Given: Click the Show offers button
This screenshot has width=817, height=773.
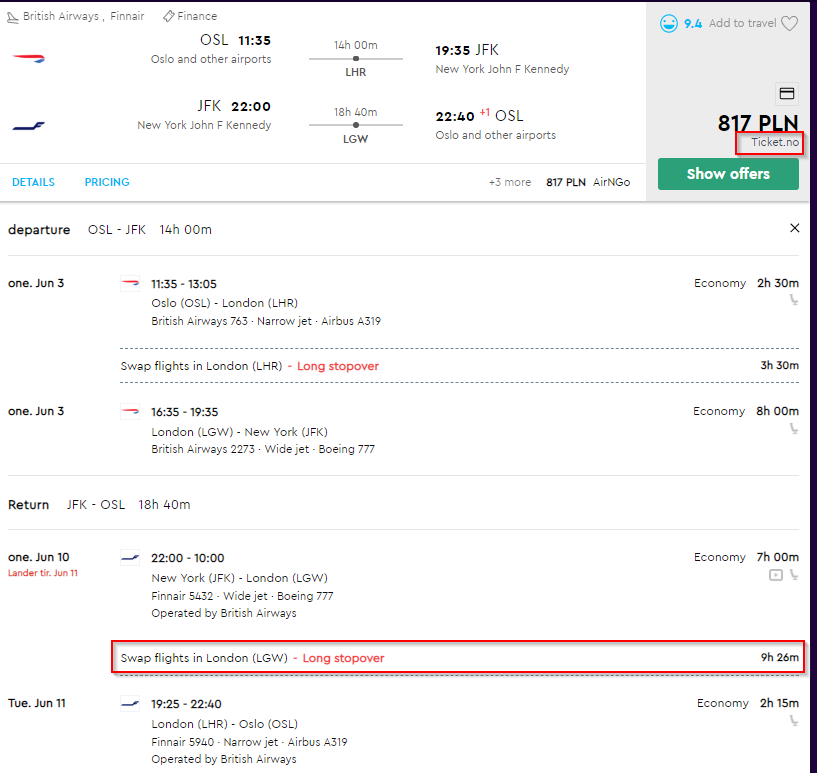Looking at the screenshot, I should 728,174.
